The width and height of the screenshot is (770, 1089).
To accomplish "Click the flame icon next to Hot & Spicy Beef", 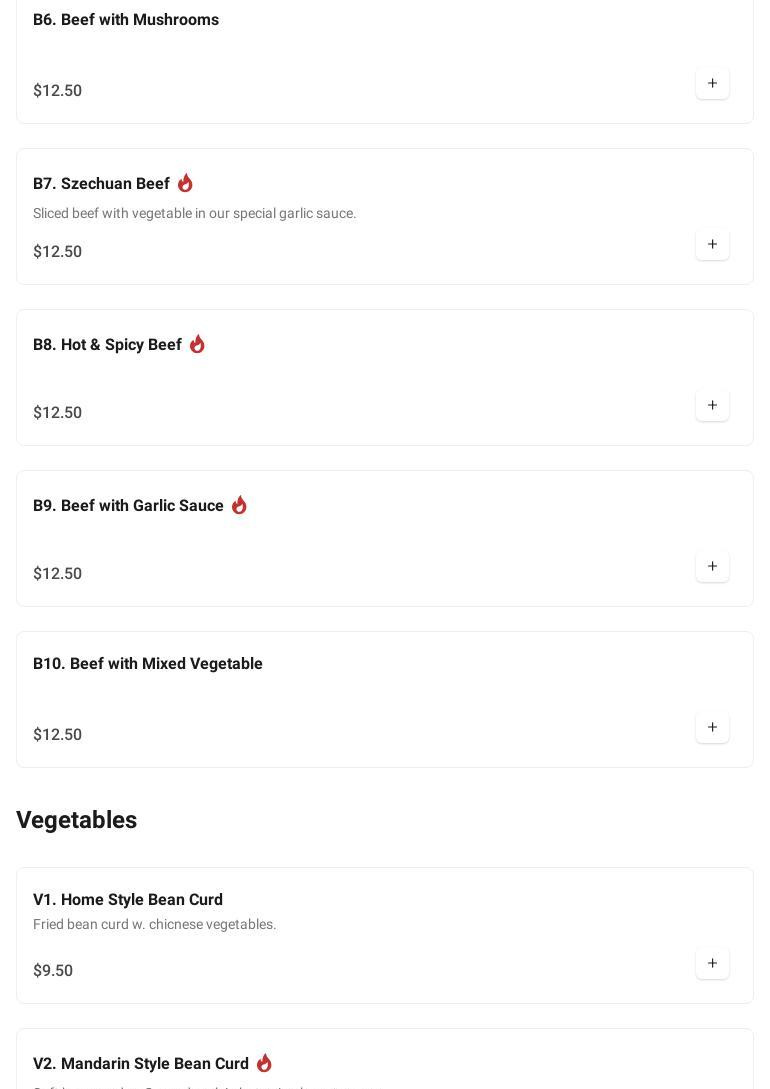I will click(197, 344).
